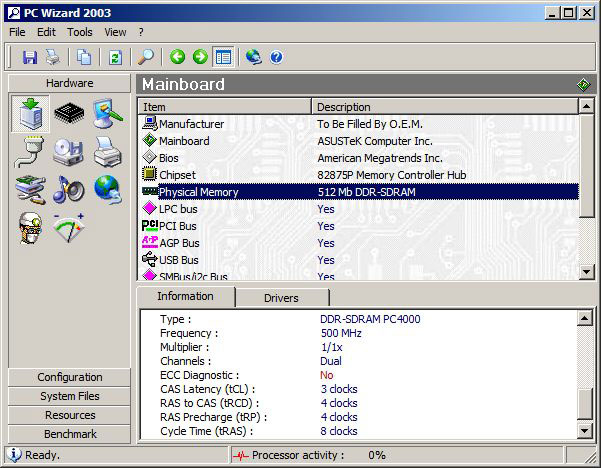Click the 'Channels :' Dual value

[331, 361]
